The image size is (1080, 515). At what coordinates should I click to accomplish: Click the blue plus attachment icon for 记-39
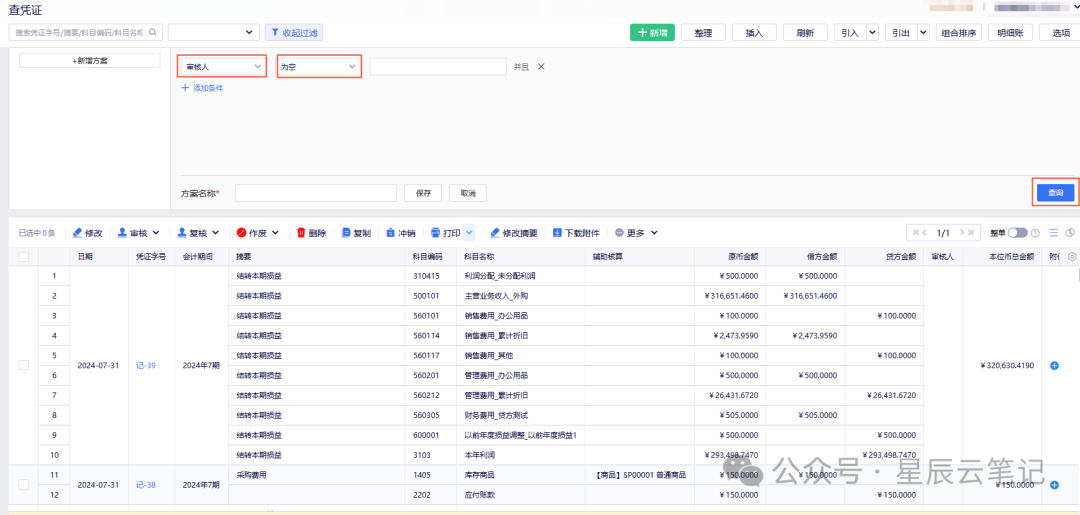(x=1054, y=366)
